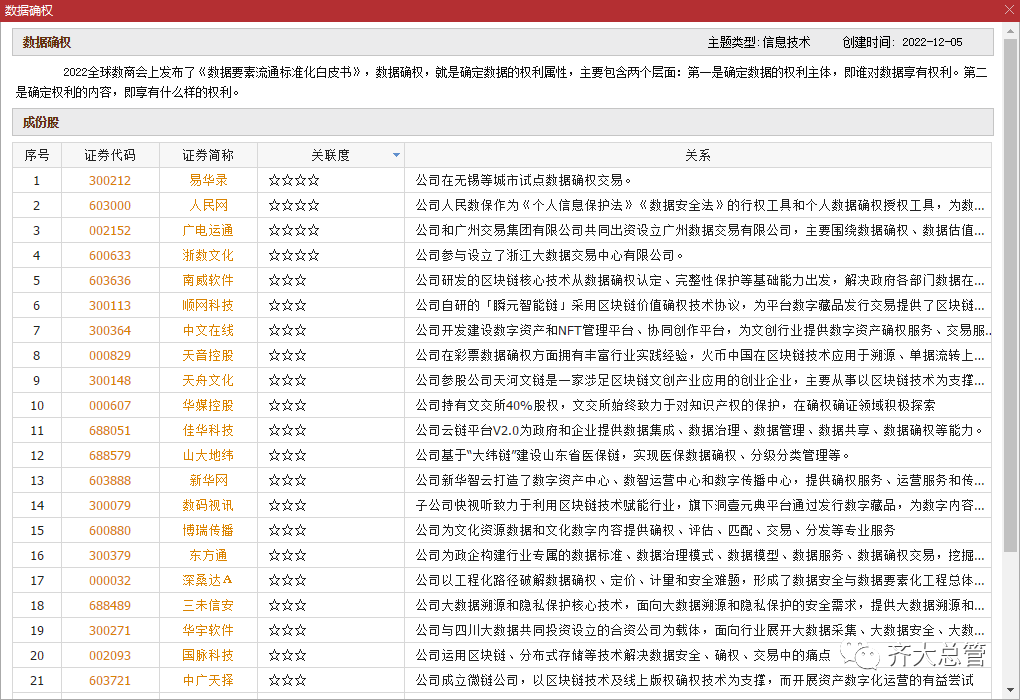Open stock code 603888

click(110, 480)
